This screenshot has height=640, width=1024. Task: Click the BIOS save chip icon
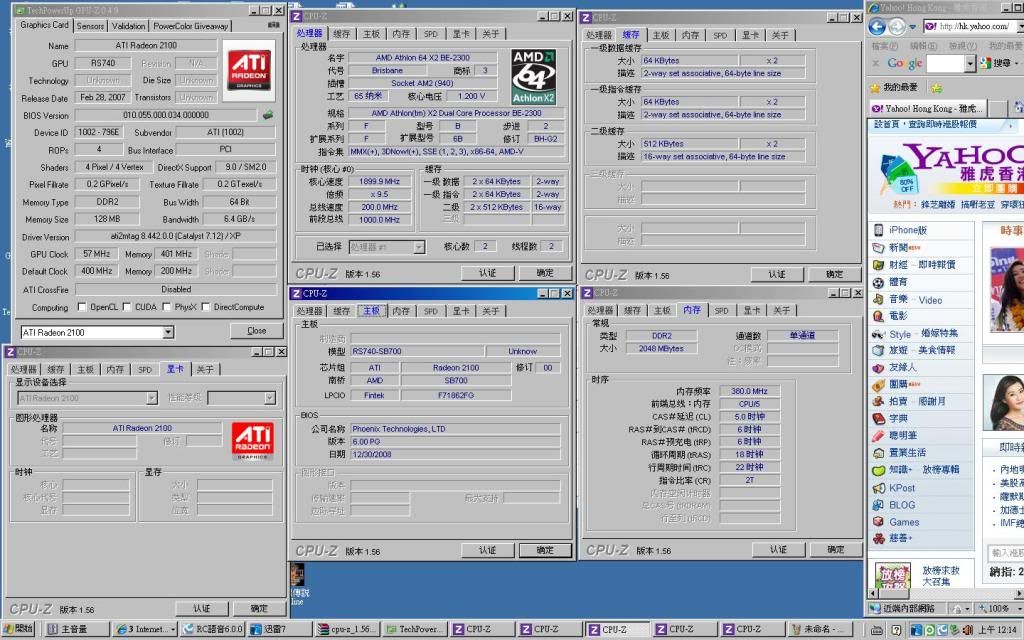click(268, 115)
